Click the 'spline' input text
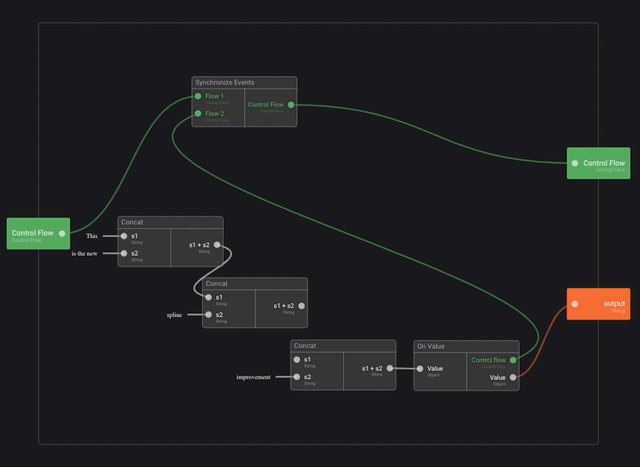 174,315
